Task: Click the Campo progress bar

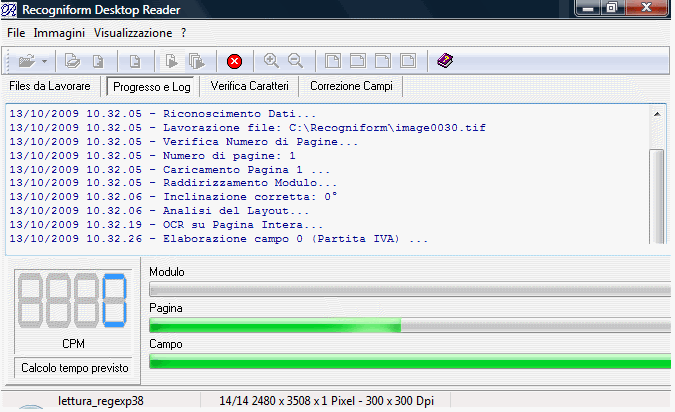Action: tap(410, 362)
